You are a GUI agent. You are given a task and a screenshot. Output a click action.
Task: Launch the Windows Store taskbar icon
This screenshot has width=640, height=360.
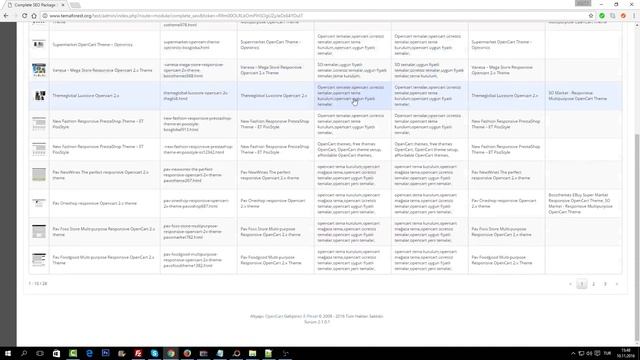[x=56, y=353]
